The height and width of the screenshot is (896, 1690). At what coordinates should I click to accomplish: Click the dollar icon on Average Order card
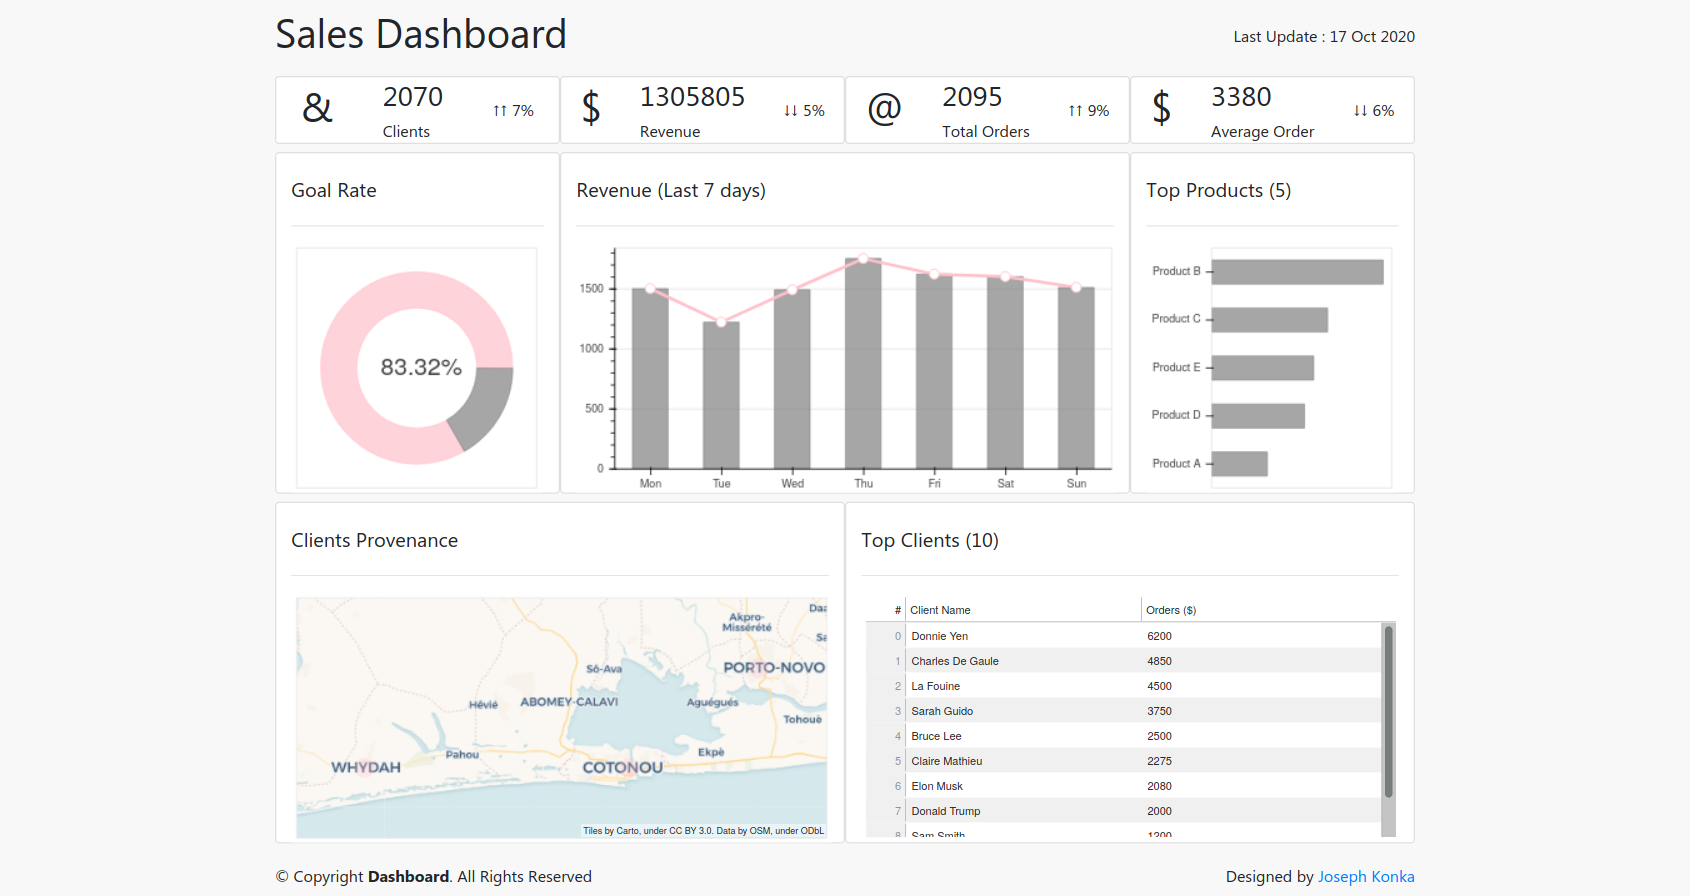click(x=1161, y=108)
